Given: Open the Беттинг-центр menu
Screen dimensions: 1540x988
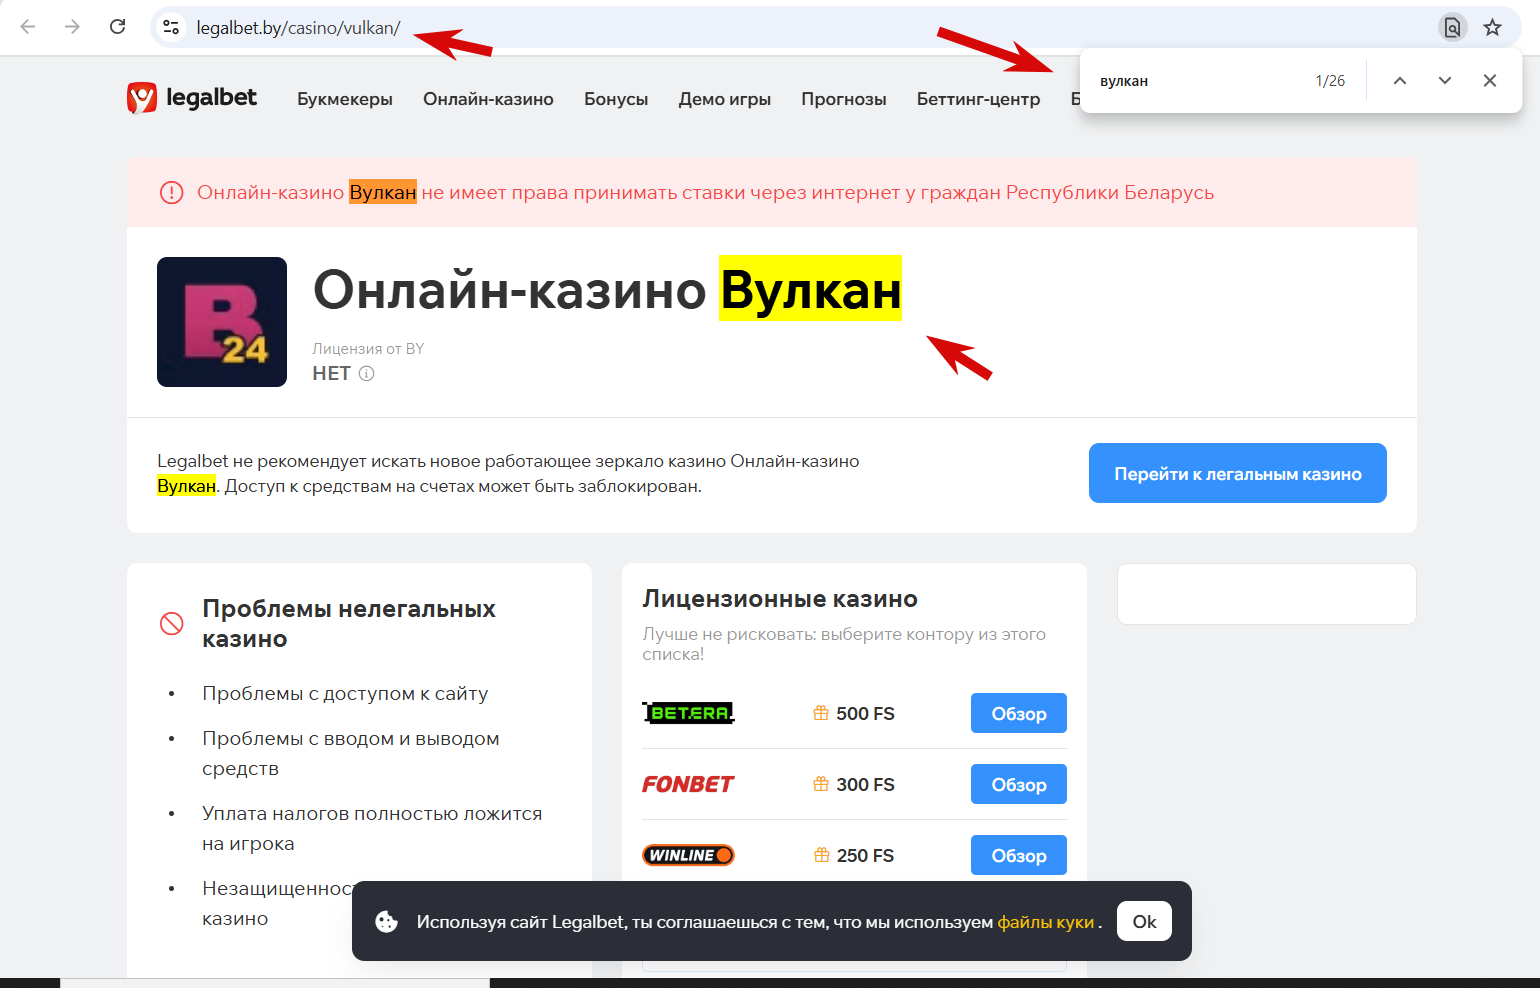Looking at the screenshot, I should 979,99.
